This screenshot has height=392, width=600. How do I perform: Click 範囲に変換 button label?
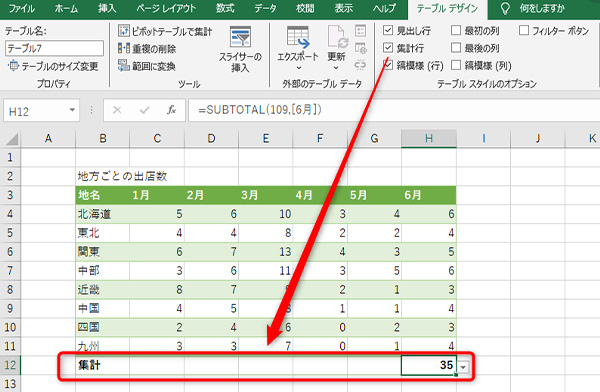[154, 66]
